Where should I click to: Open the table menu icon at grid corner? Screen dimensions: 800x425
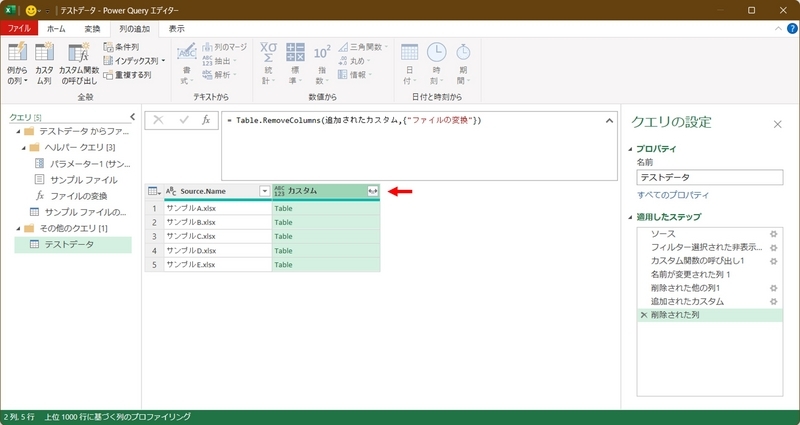click(x=154, y=191)
